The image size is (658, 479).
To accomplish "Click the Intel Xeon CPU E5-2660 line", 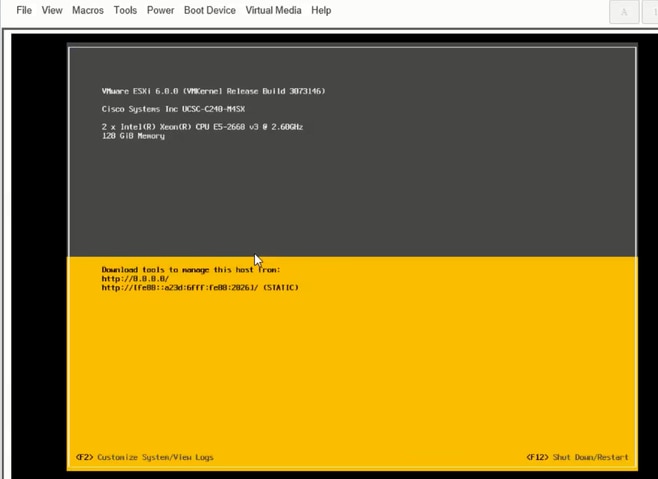I will tap(202, 127).
